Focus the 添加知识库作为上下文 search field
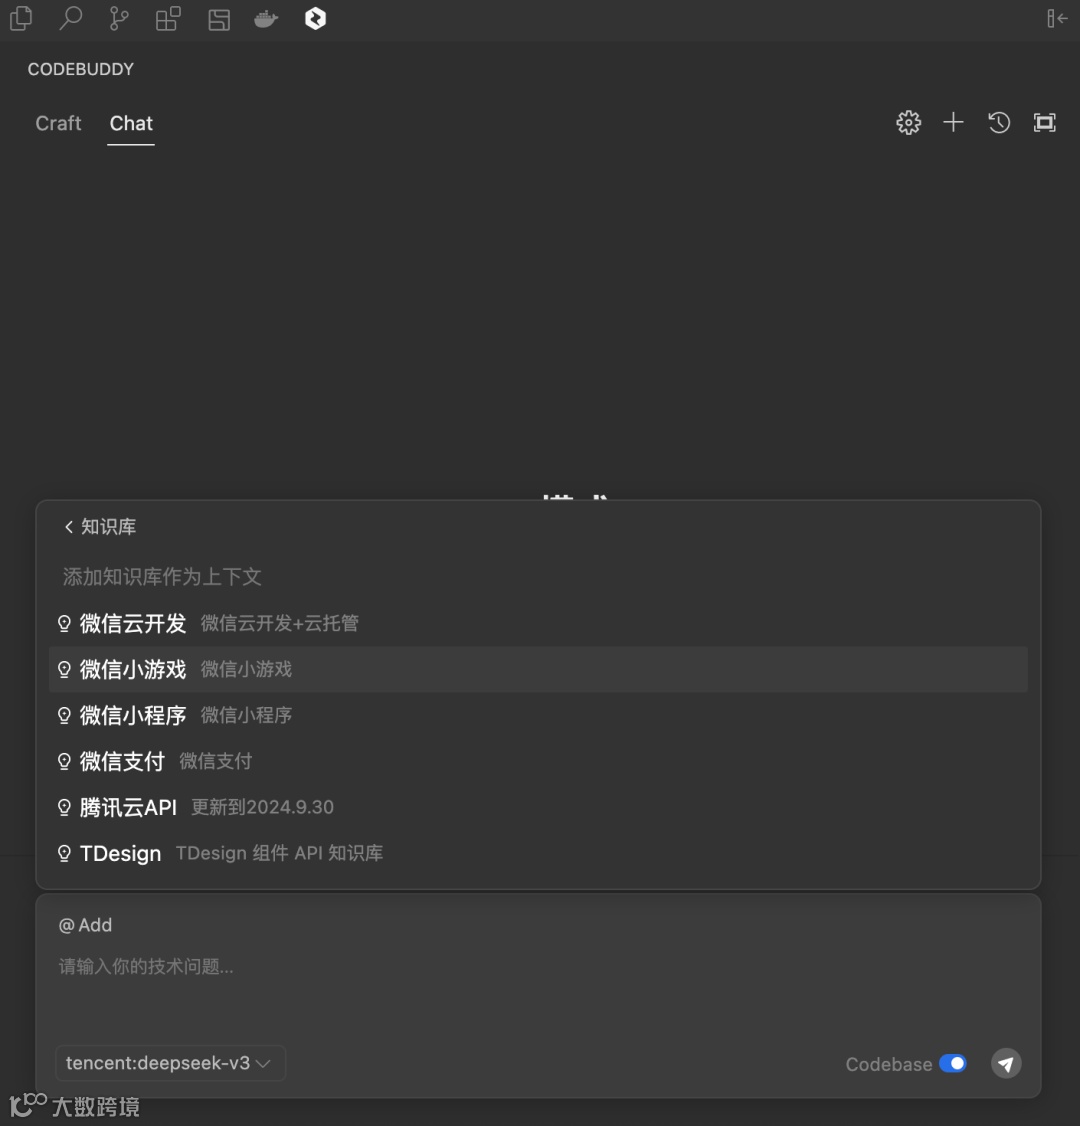Viewport: 1080px width, 1126px height. [x=539, y=577]
